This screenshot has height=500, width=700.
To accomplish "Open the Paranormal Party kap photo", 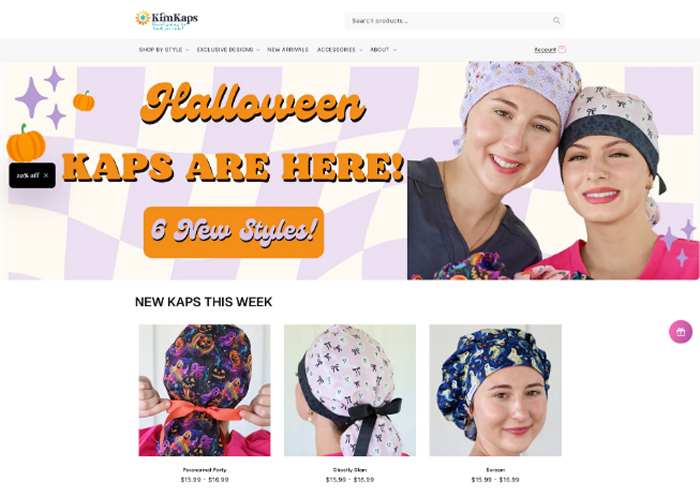I will click(x=204, y=390).
